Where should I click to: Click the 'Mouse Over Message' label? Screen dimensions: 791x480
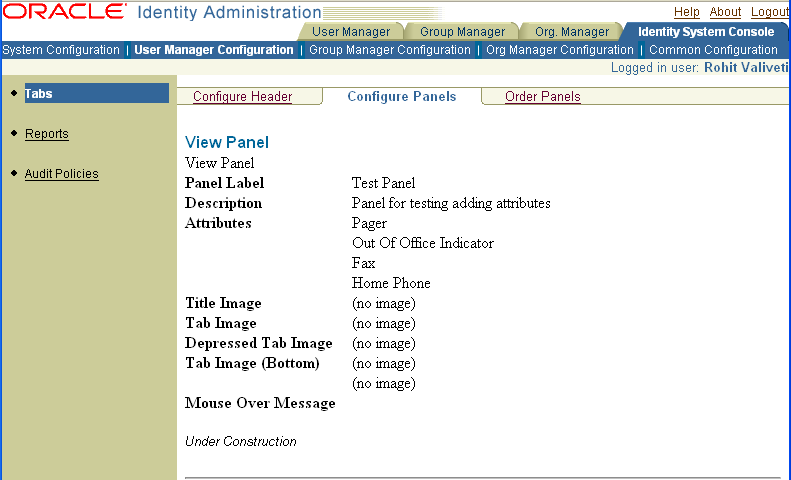[x=260, y=403]
